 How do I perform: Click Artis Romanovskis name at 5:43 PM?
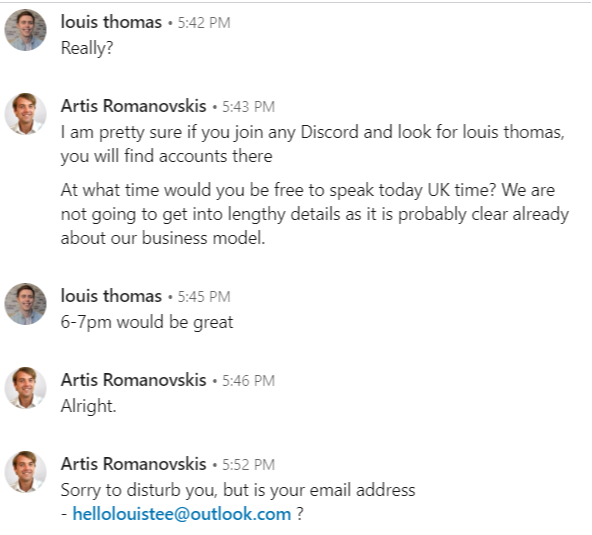[134, 106]
